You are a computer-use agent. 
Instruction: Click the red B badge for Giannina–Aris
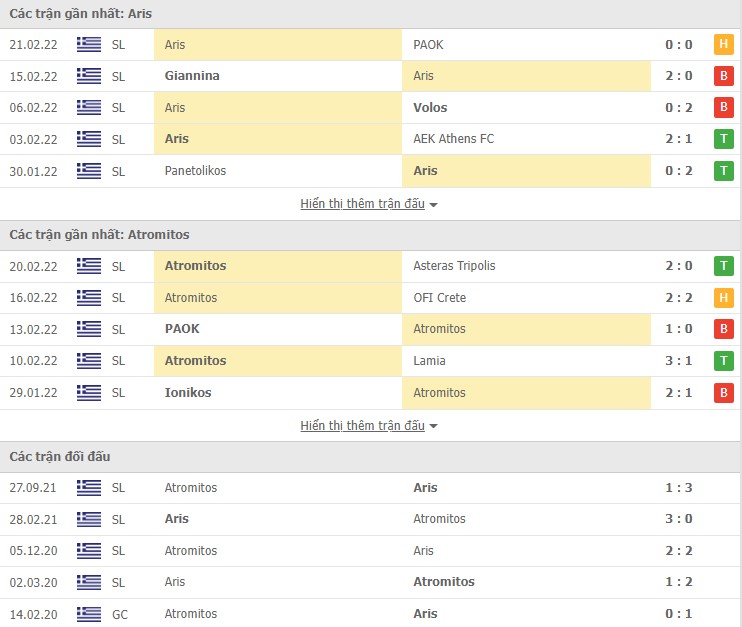click(x=723, y=76)
